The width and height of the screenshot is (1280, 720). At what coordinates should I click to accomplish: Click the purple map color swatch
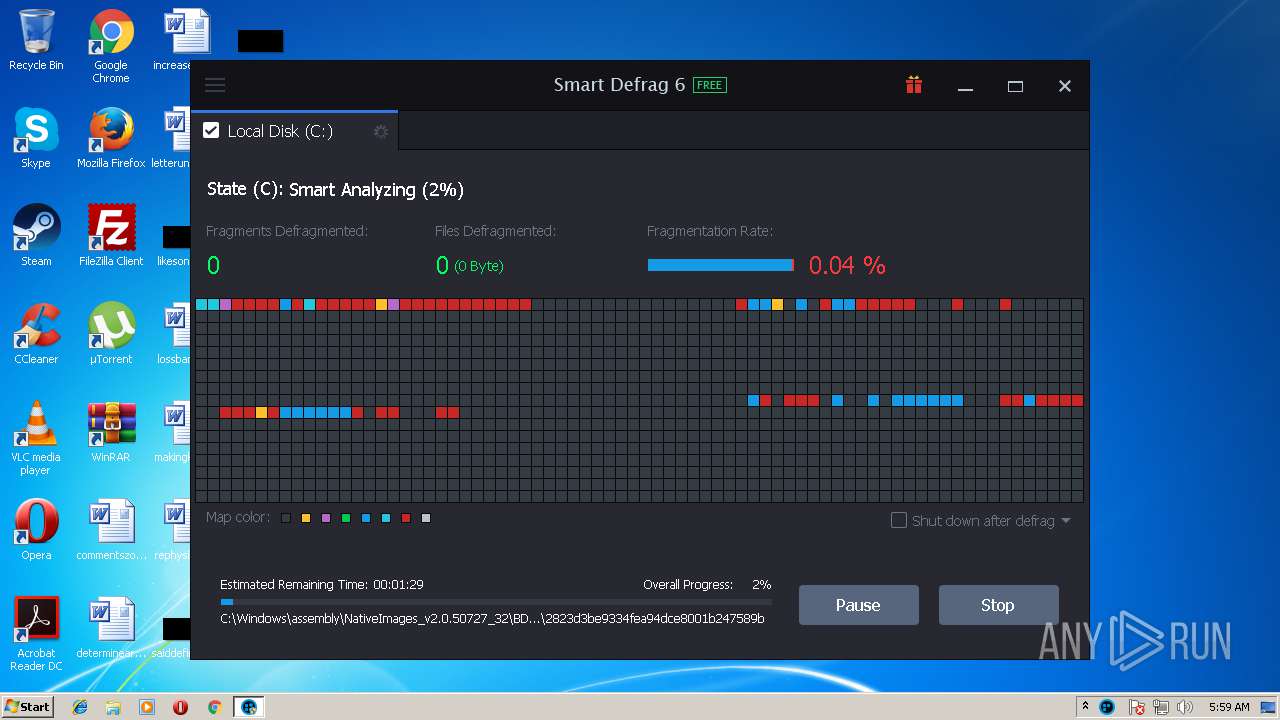click(326, 518)
